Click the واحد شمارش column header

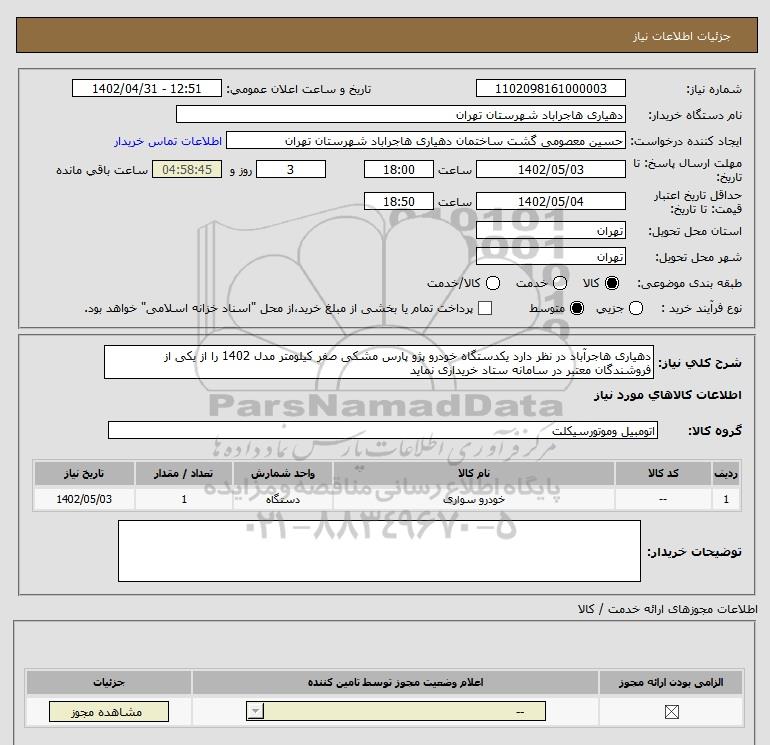tap(283, 473)
